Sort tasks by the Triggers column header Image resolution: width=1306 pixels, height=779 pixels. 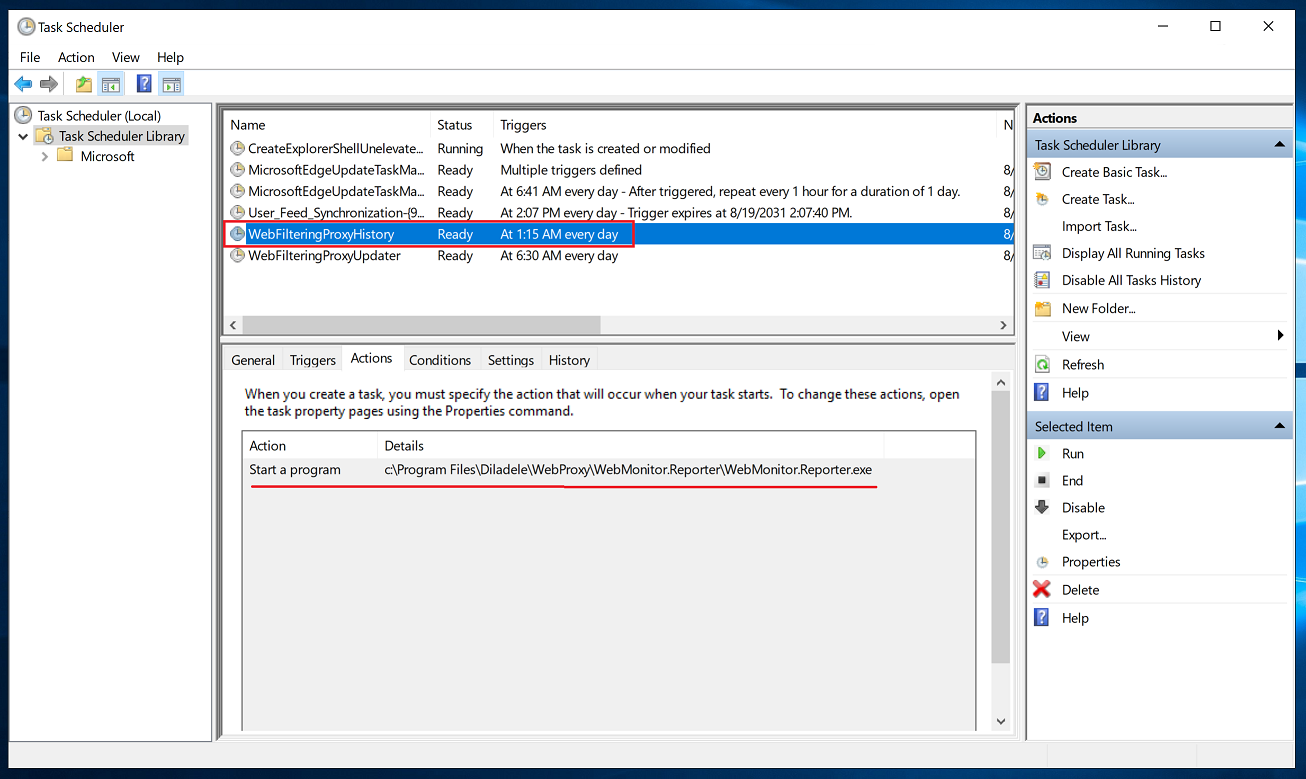pyautogui.click(x=746, y=125)
